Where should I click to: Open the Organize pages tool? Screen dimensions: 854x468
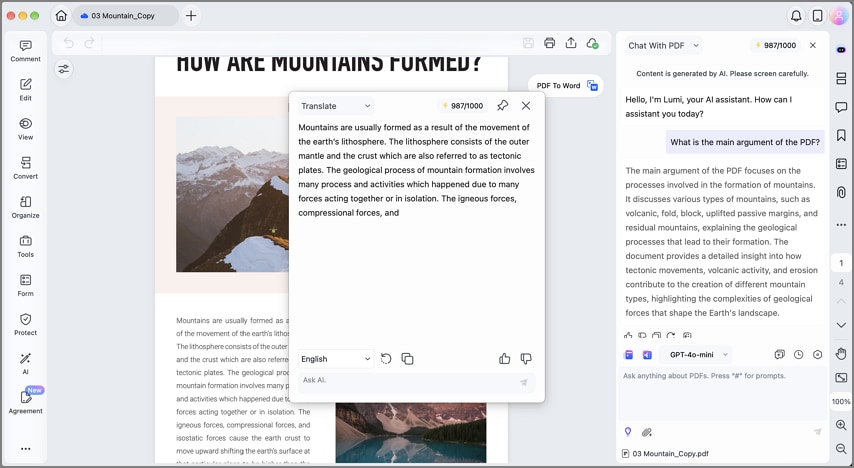(x=26, y=208)
